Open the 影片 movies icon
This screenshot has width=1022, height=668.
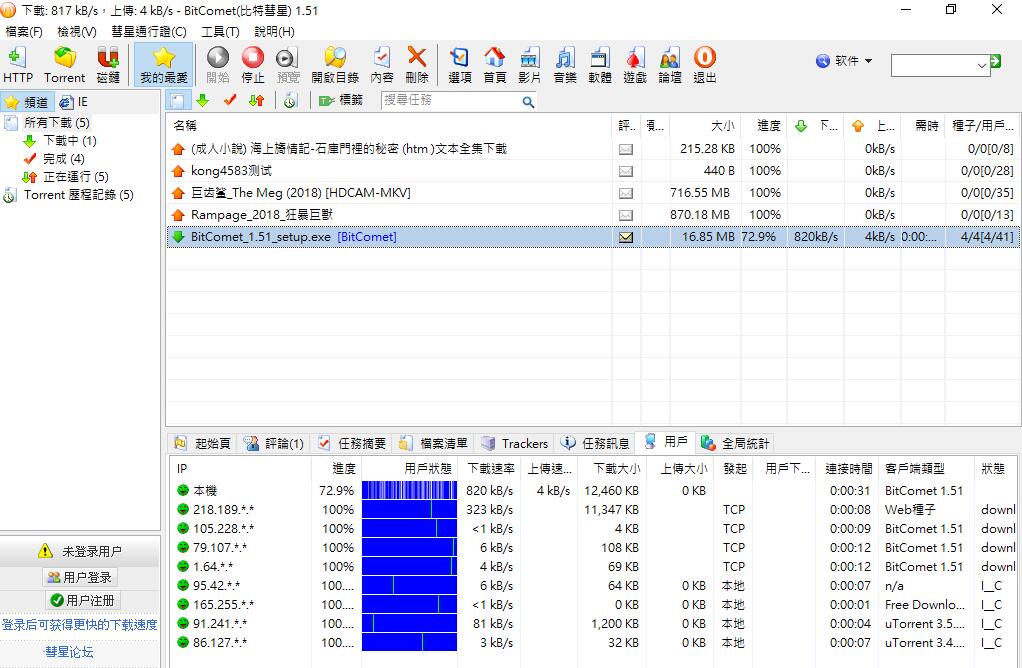(x=529, y=65)
